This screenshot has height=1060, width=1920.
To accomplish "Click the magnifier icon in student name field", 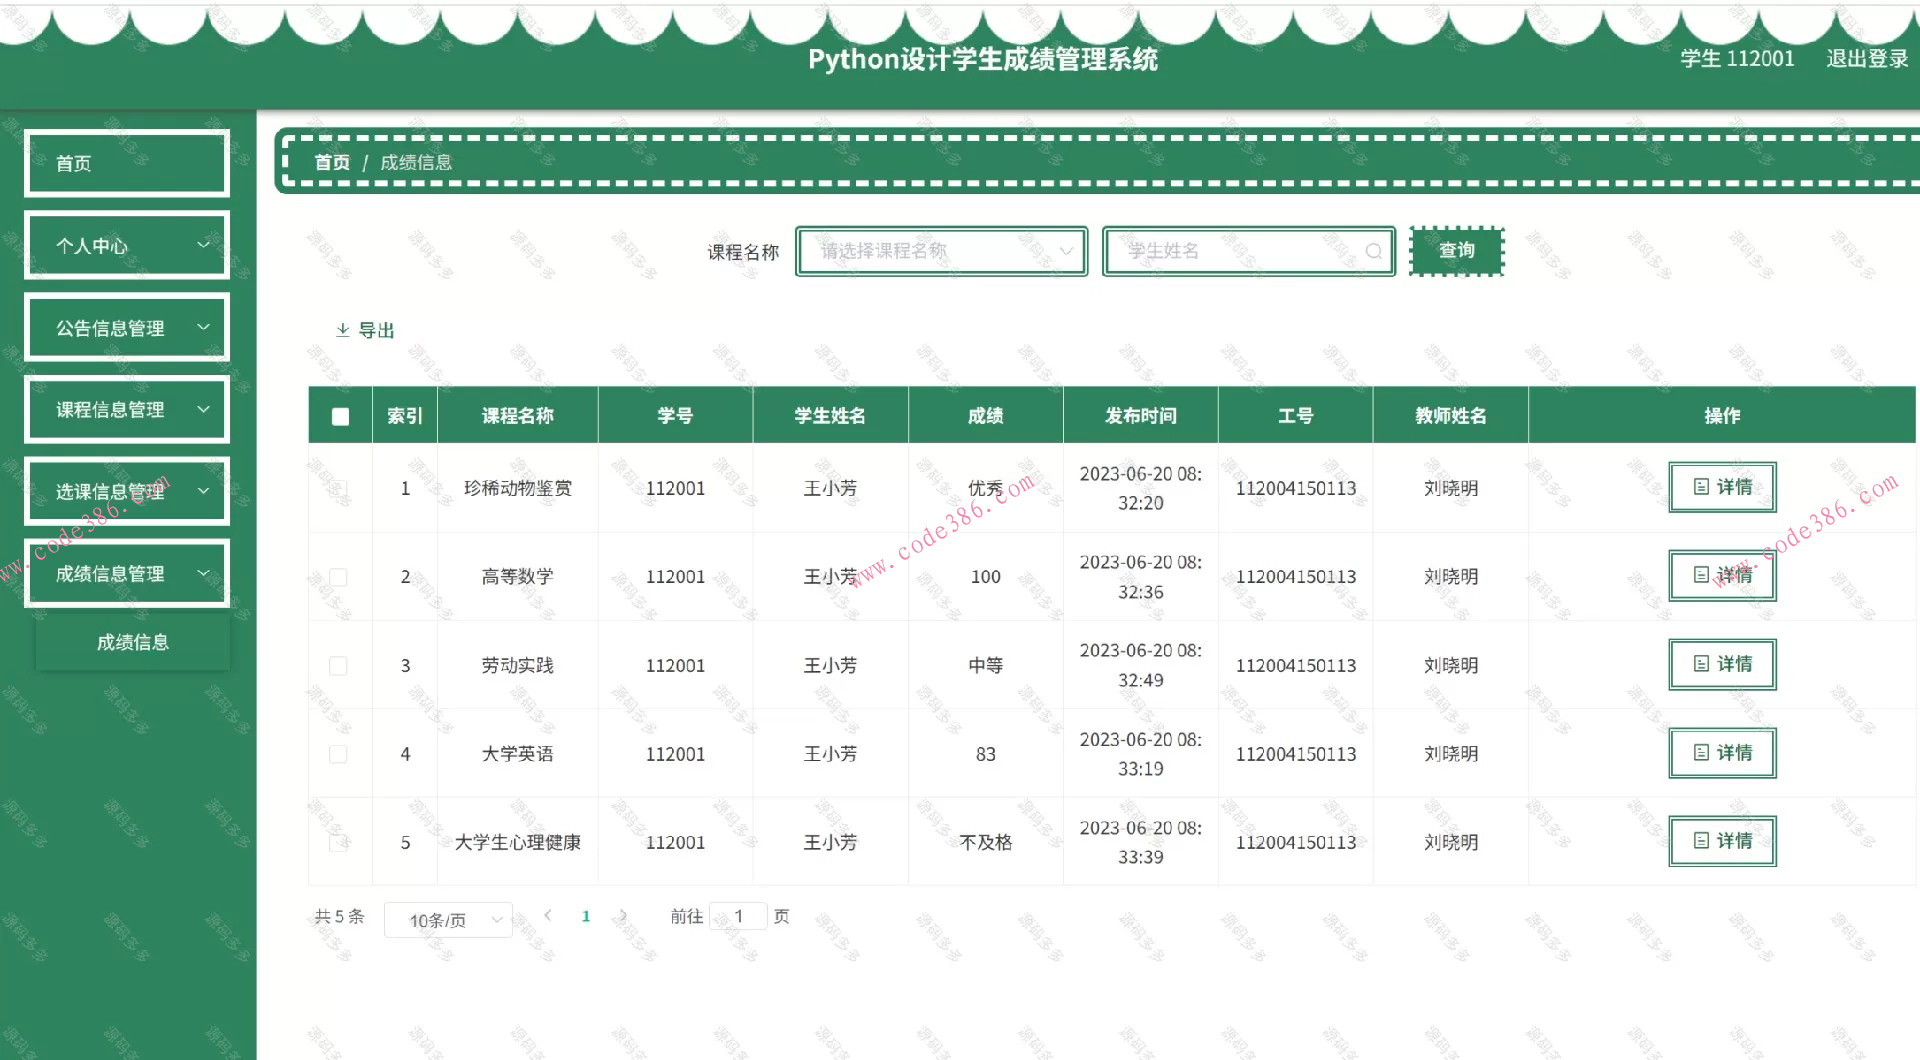I will point(1374,251).
